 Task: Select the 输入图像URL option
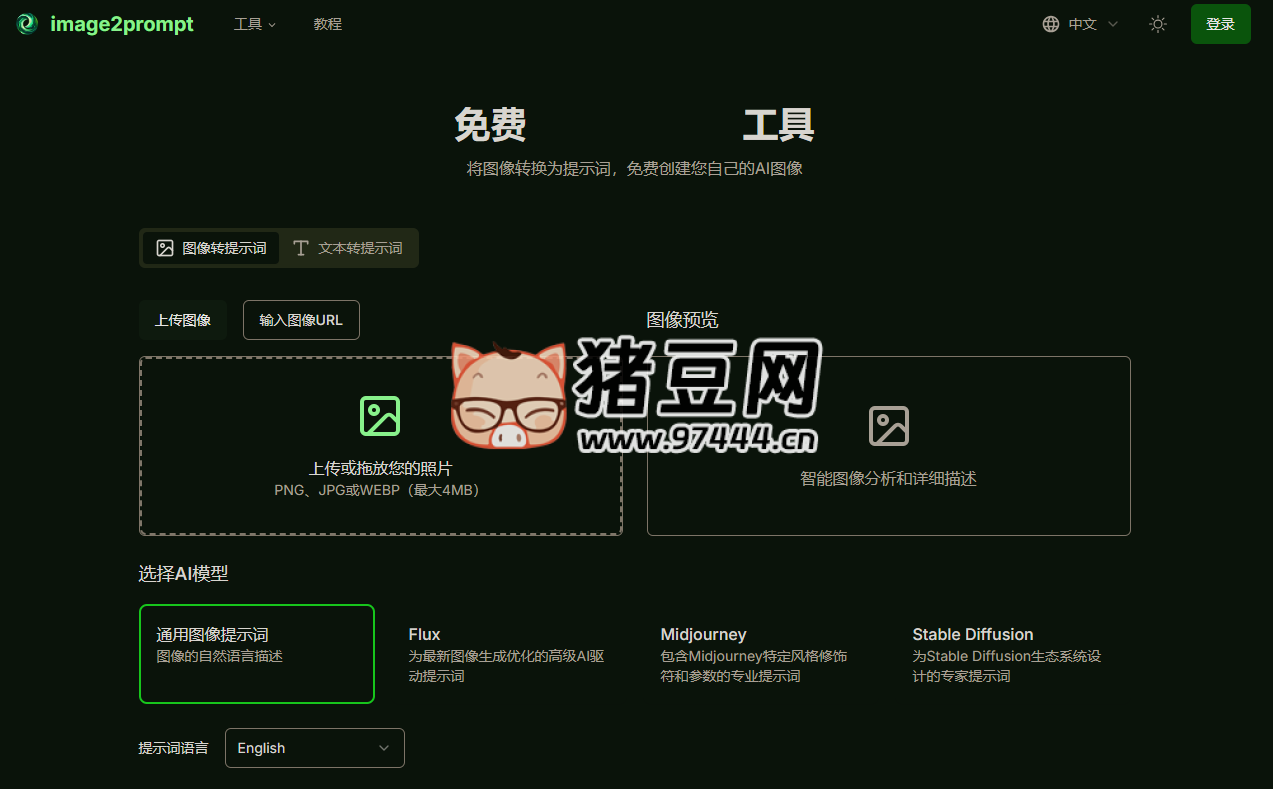(x=301, y=320)
